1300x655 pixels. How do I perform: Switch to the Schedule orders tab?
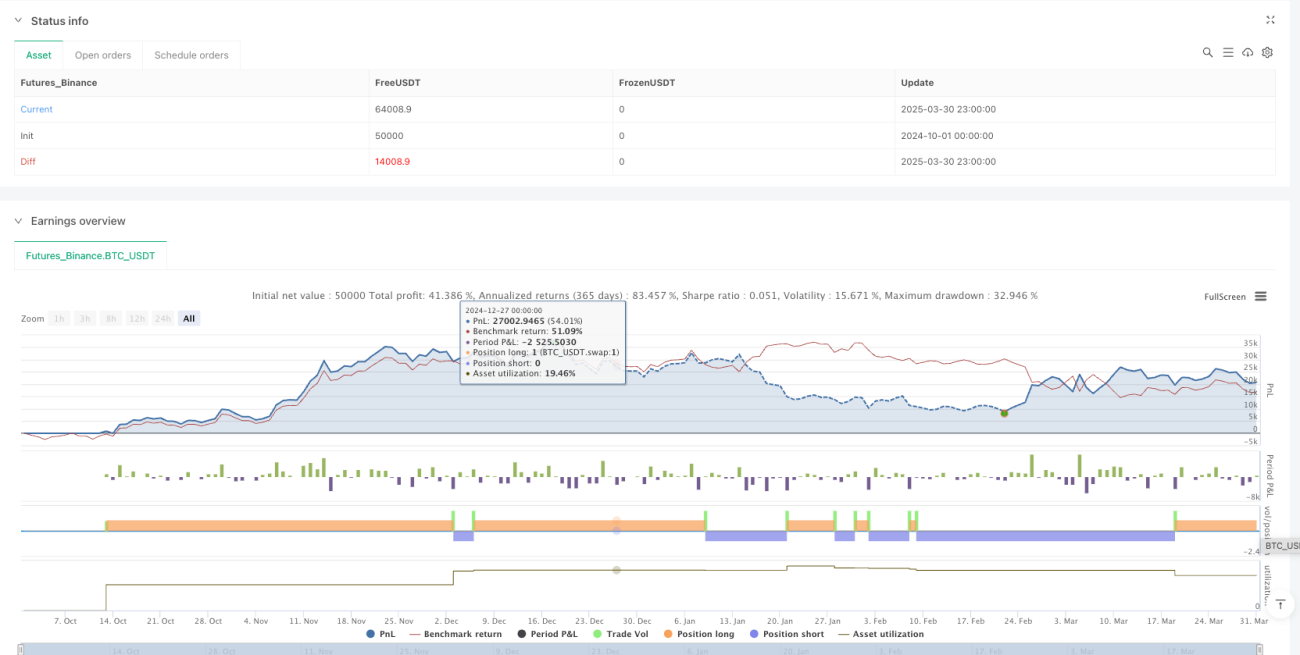tap(191, 55)
